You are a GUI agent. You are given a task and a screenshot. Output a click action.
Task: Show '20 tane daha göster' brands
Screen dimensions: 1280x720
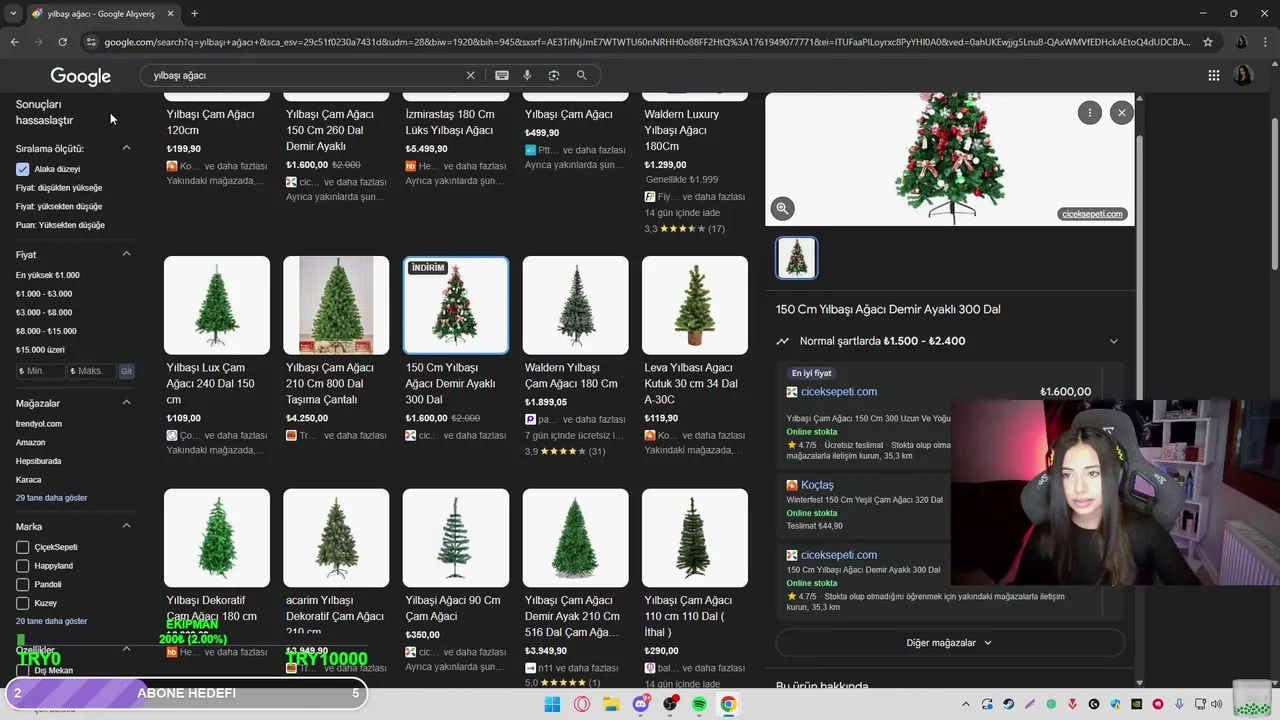pyautogui.click(x=52, y=621)
